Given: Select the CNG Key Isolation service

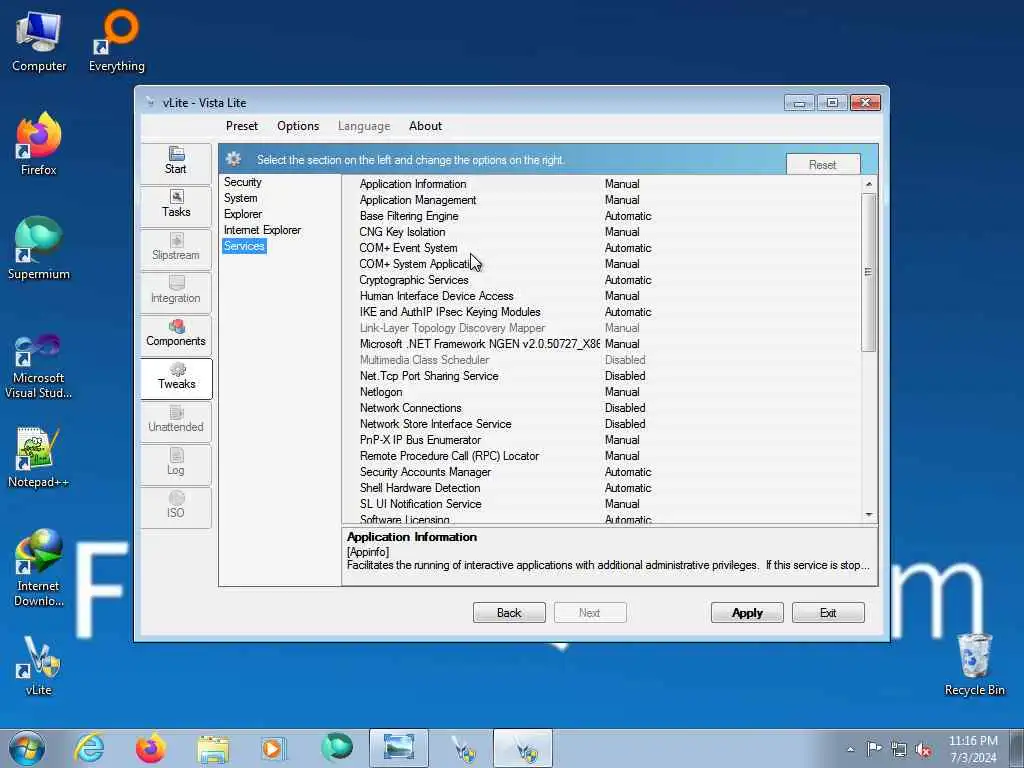Looking at the screenshot, I should pyautogui.click(x=402, y=232).
